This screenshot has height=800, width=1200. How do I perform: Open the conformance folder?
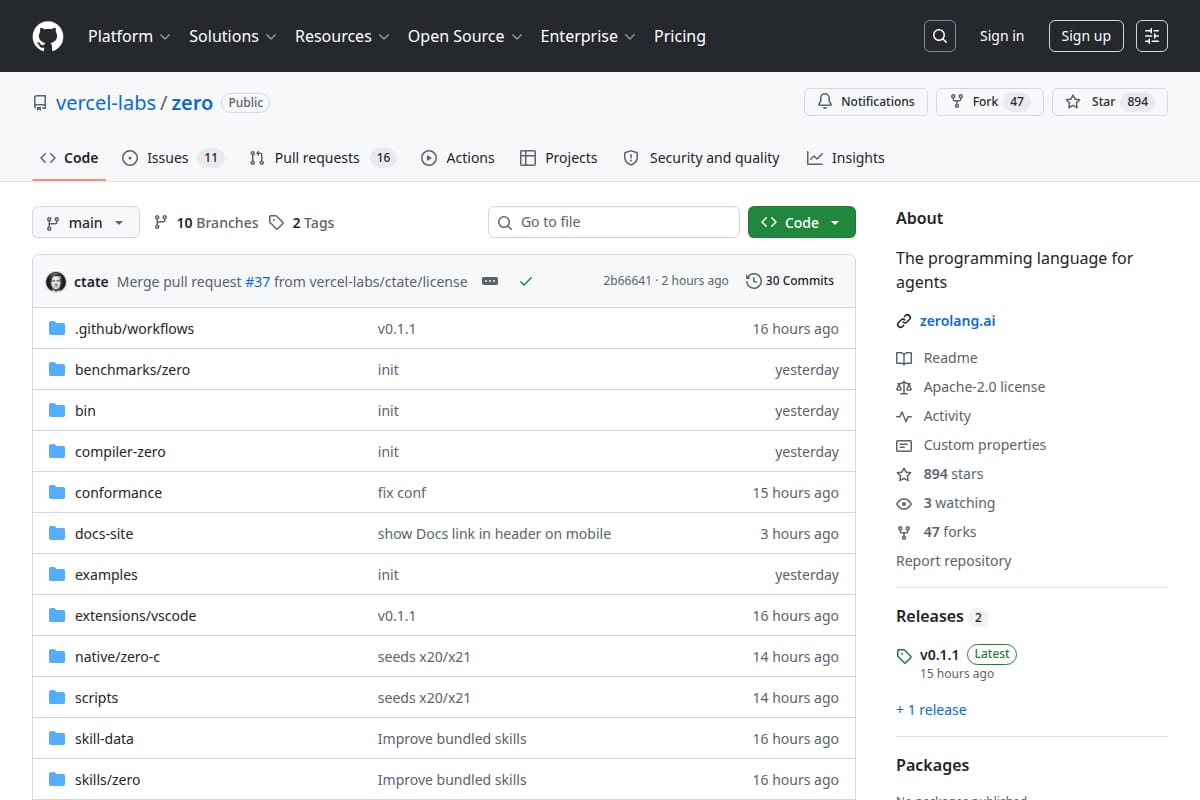[118, 493]
